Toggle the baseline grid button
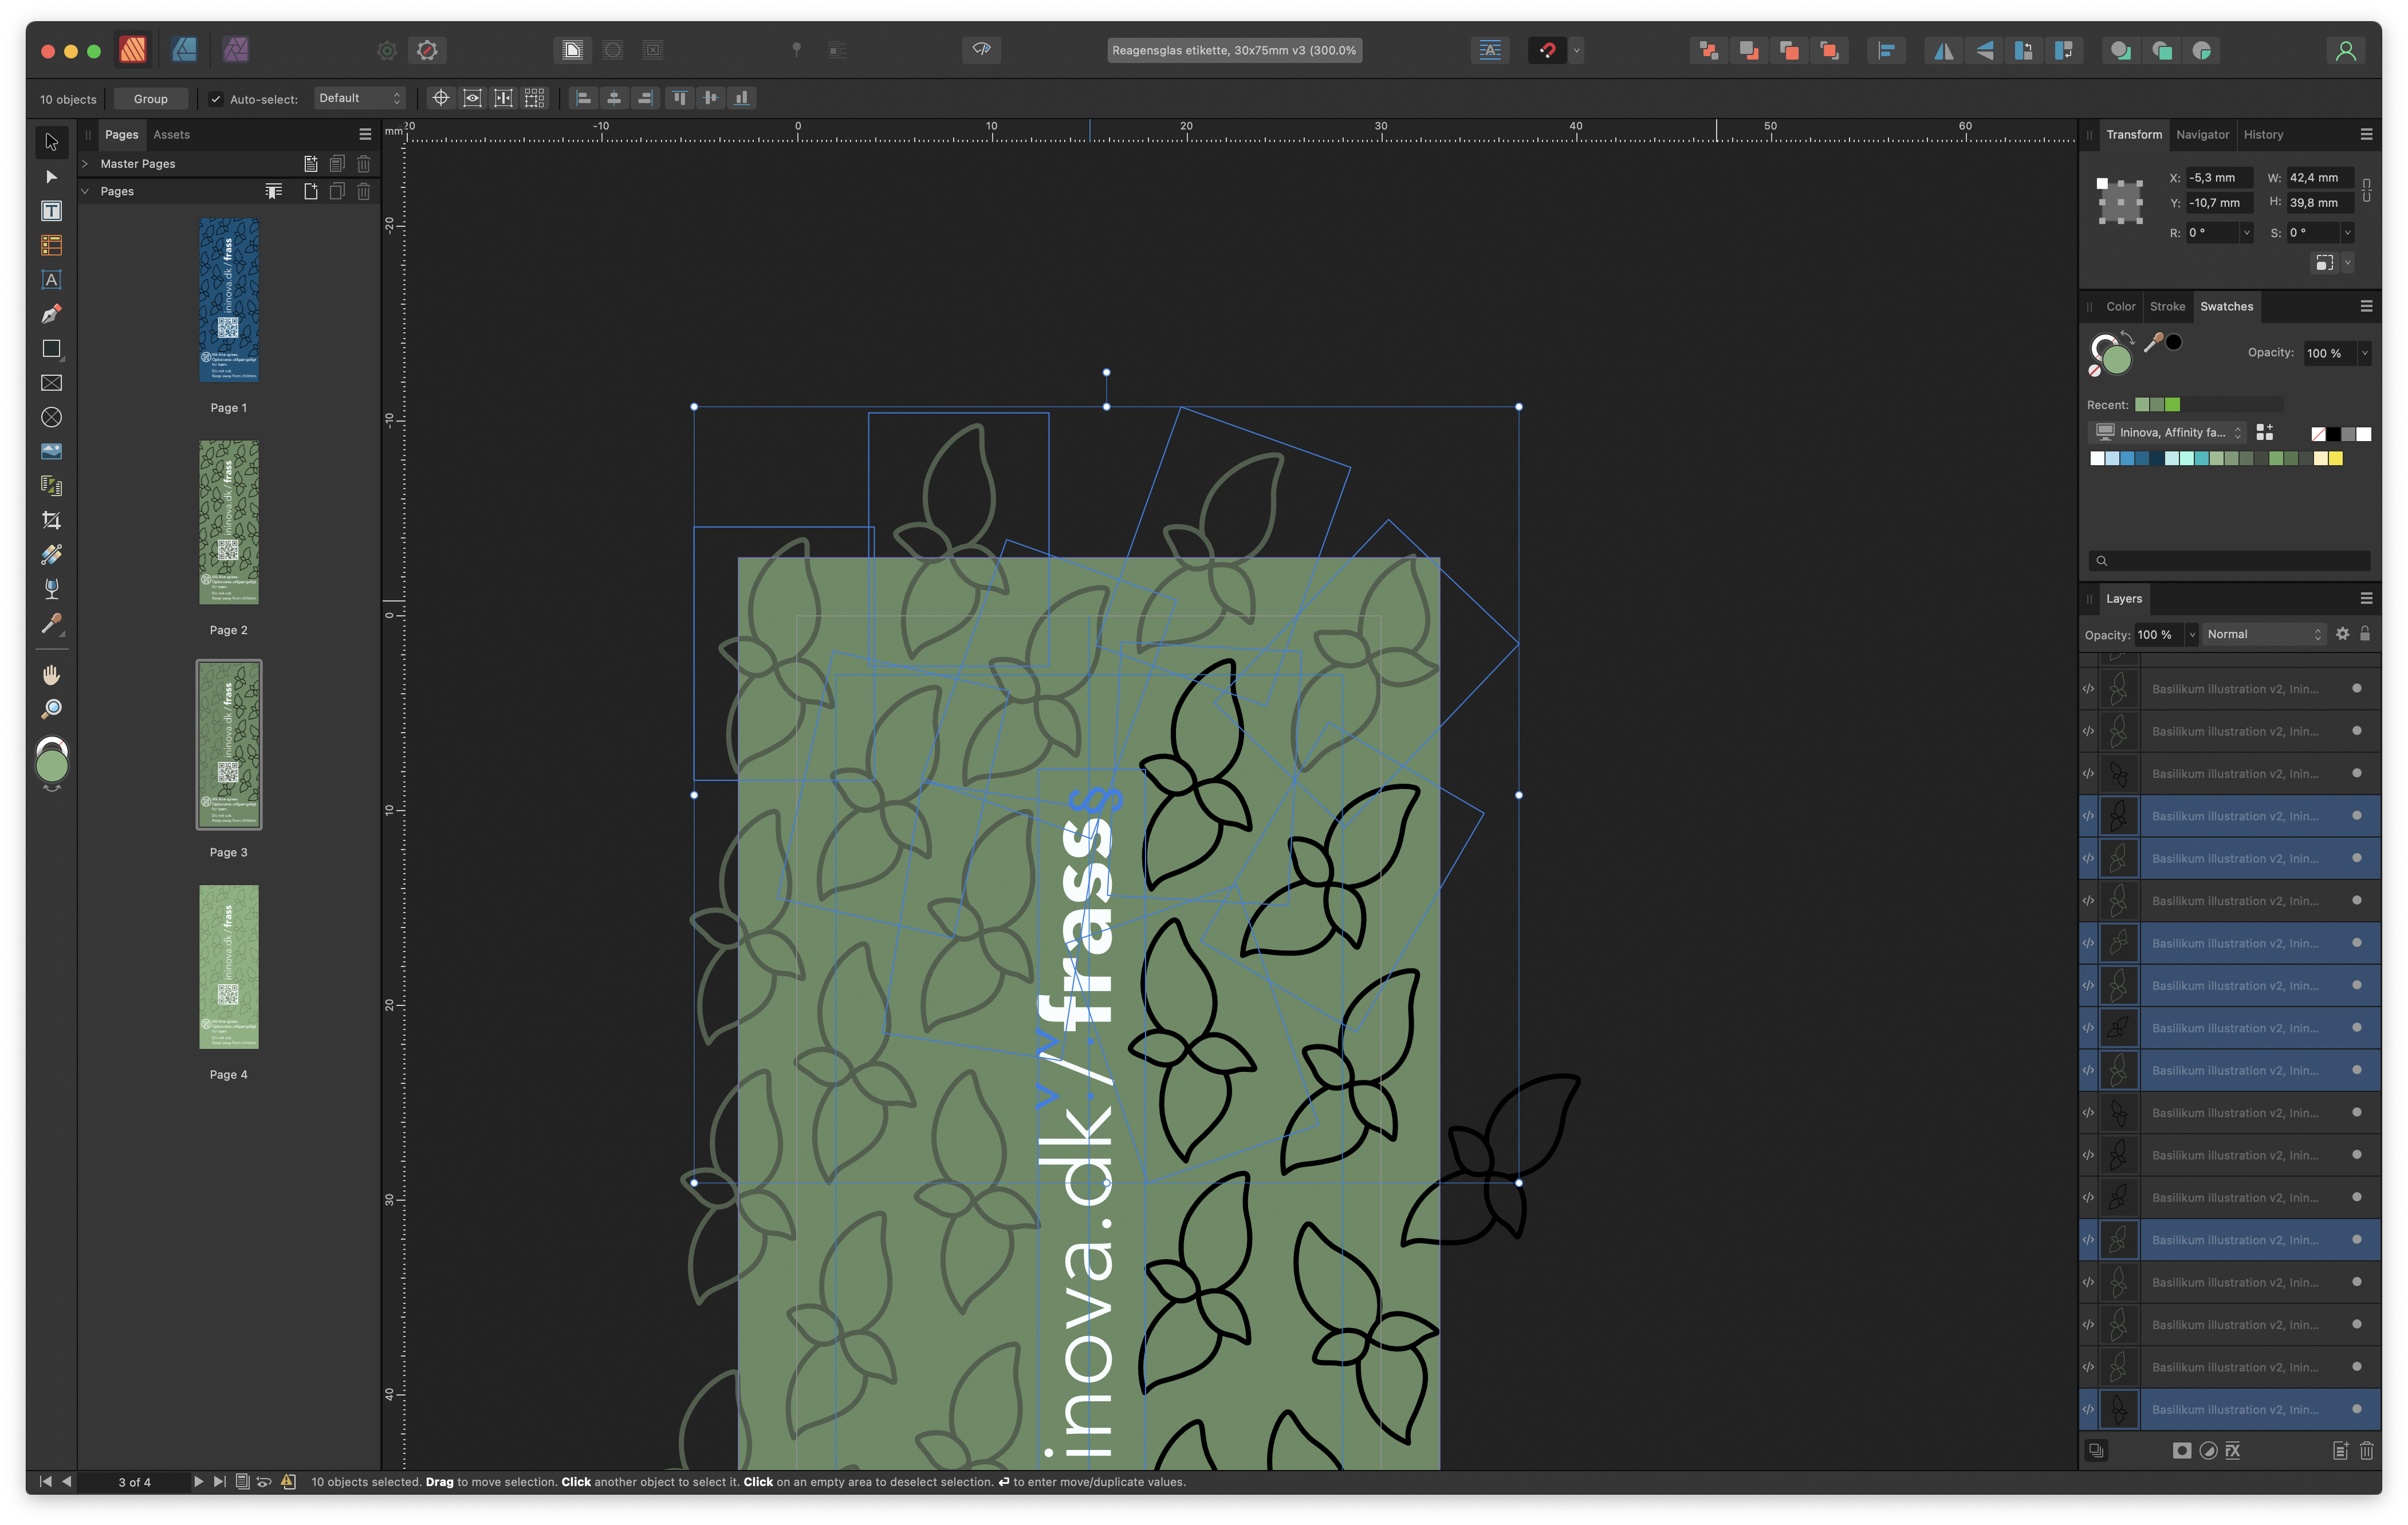Image resolution: width=2408 pixels, height=1525 pixels. pyautogui.click(x=1490, y=50)
